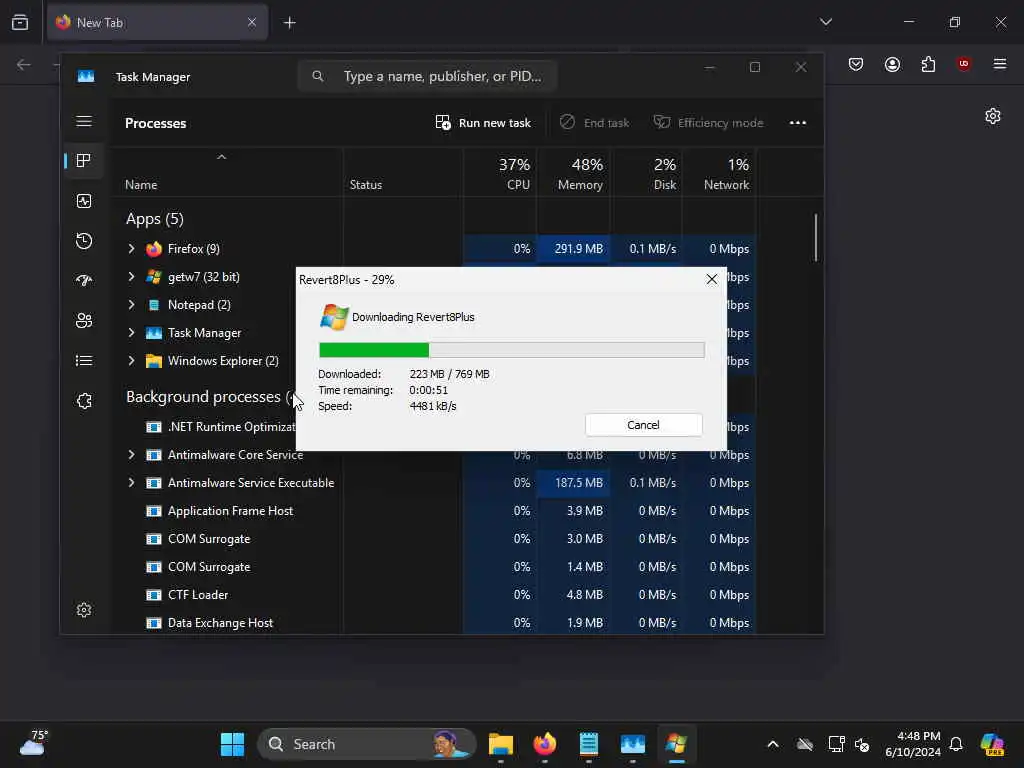Sort processes by CPU column

500,173
